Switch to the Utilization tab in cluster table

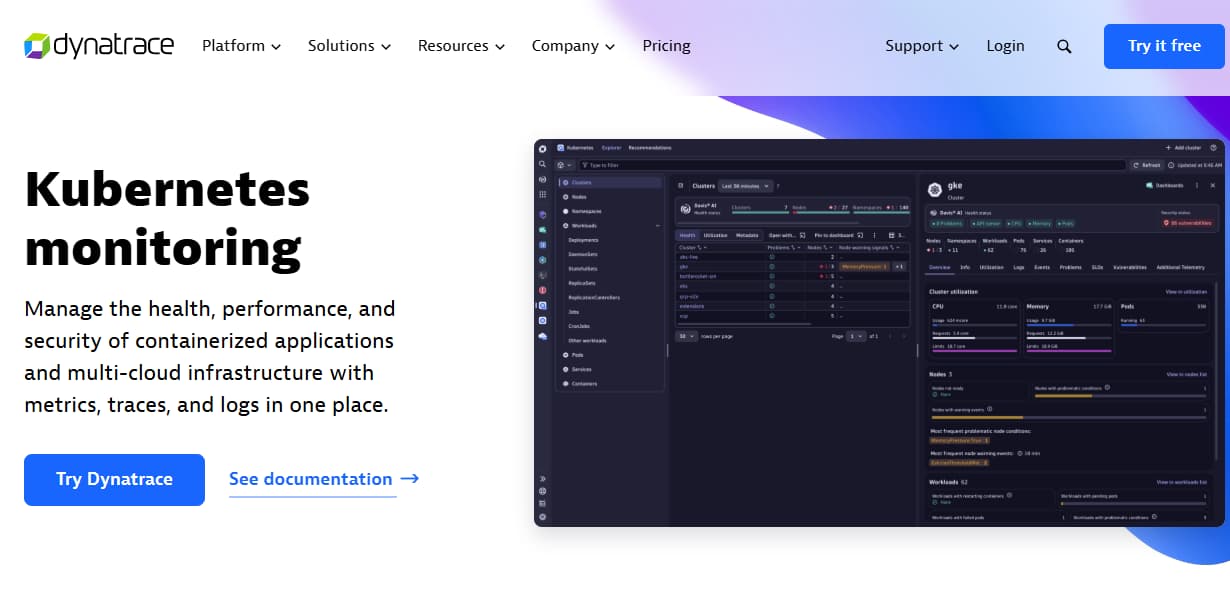pyautogui.click(x=716, y=234)
